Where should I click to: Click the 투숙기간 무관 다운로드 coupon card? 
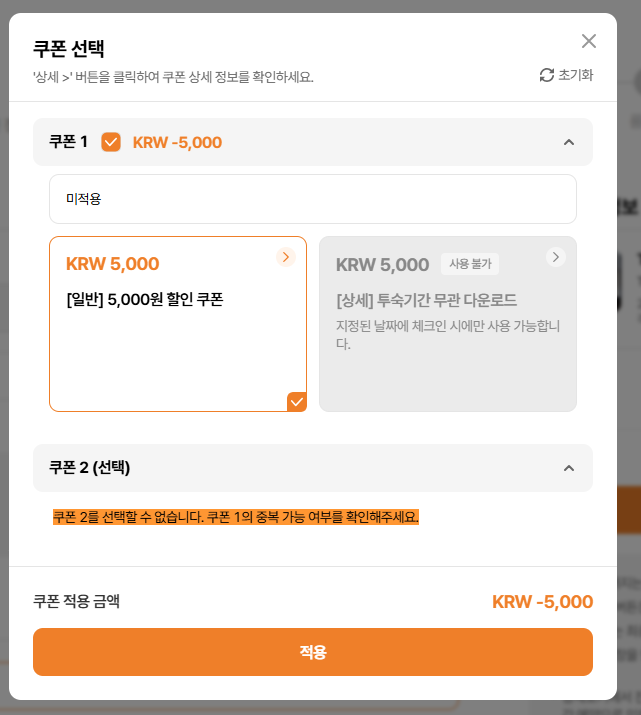coord(448,330)
